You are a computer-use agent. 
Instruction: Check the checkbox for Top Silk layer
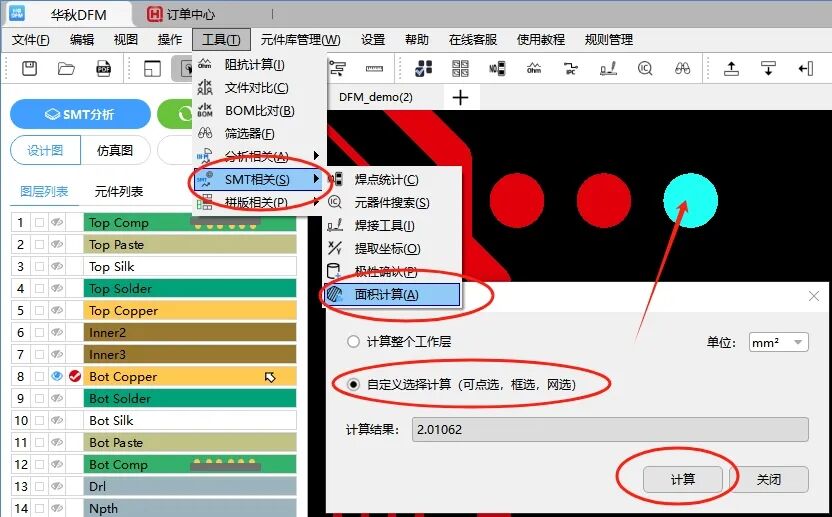[40, 267]
